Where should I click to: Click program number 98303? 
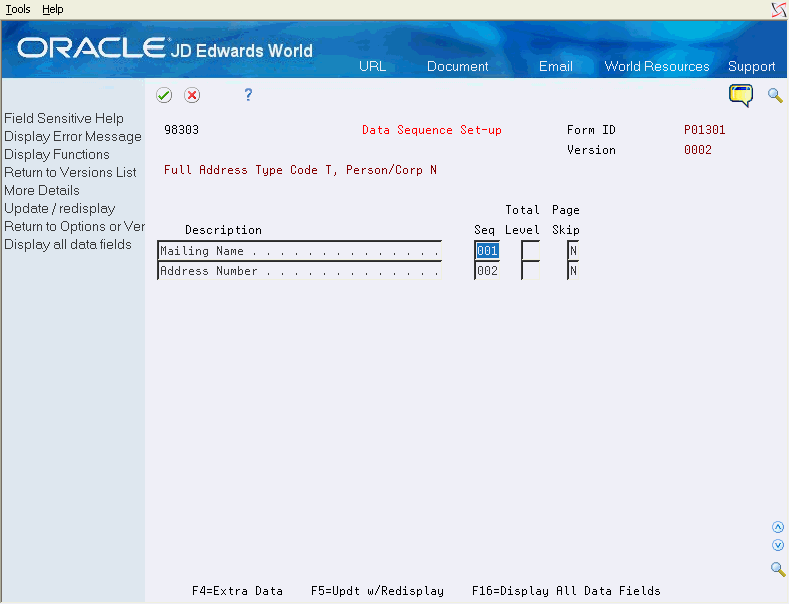(x=182, y=130)
